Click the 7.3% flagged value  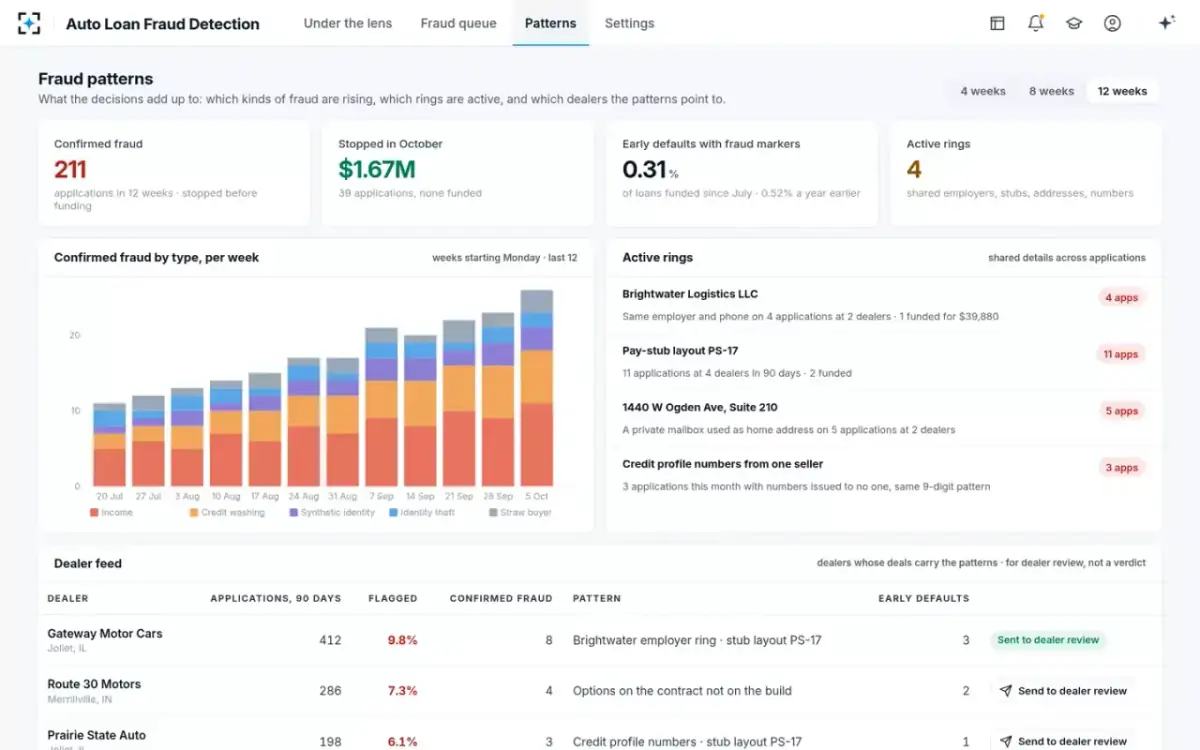click(x=402, y=691)
